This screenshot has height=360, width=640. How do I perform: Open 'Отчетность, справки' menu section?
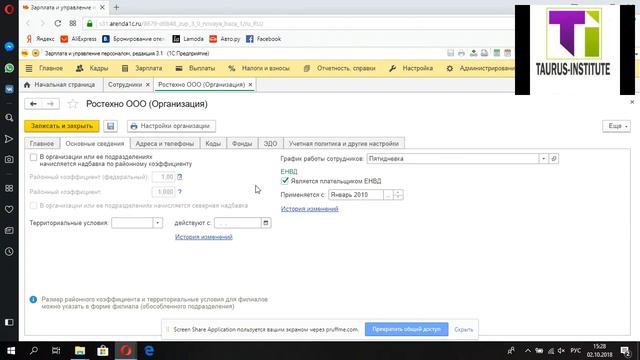340,69
